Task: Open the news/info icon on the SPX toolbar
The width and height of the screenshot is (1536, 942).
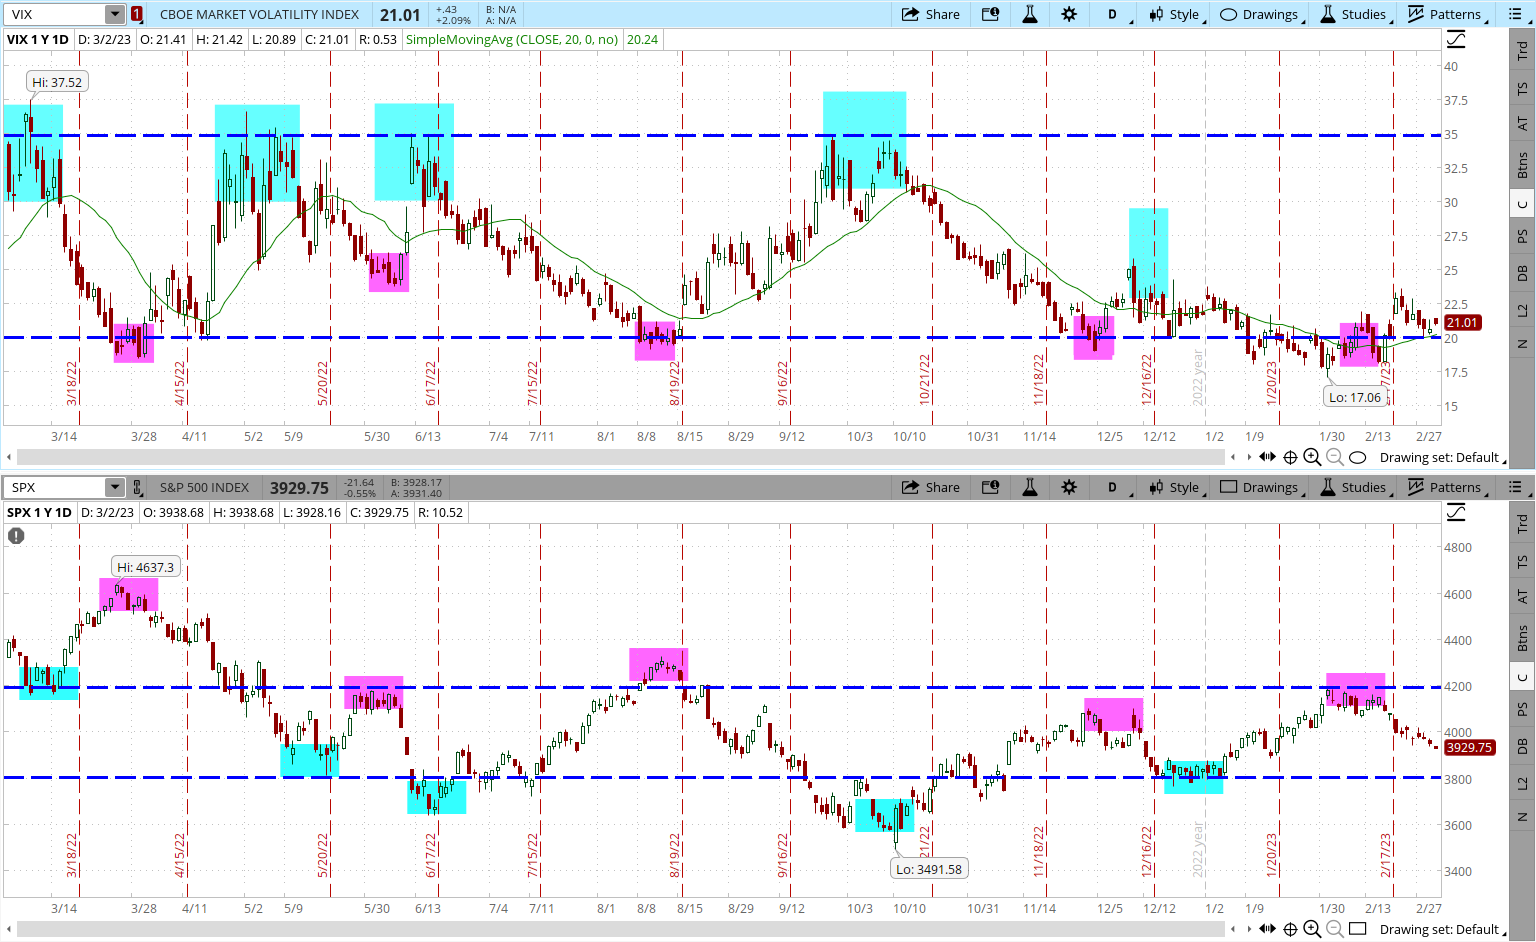Action: pyautogui.click(x=990, y=487)
